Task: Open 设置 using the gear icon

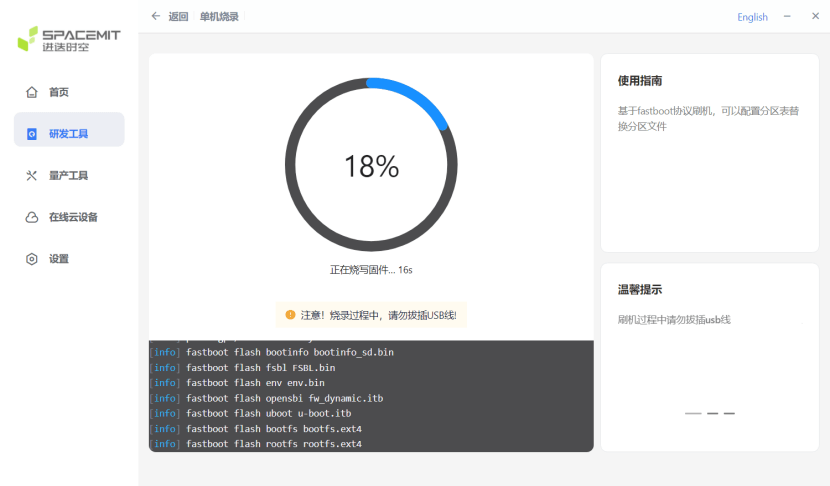Action: tap(32, 259)
